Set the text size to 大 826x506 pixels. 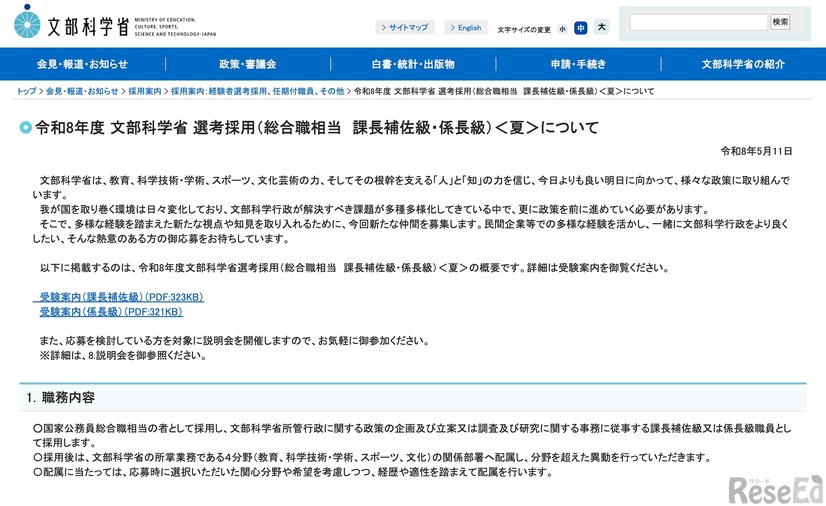602,27
